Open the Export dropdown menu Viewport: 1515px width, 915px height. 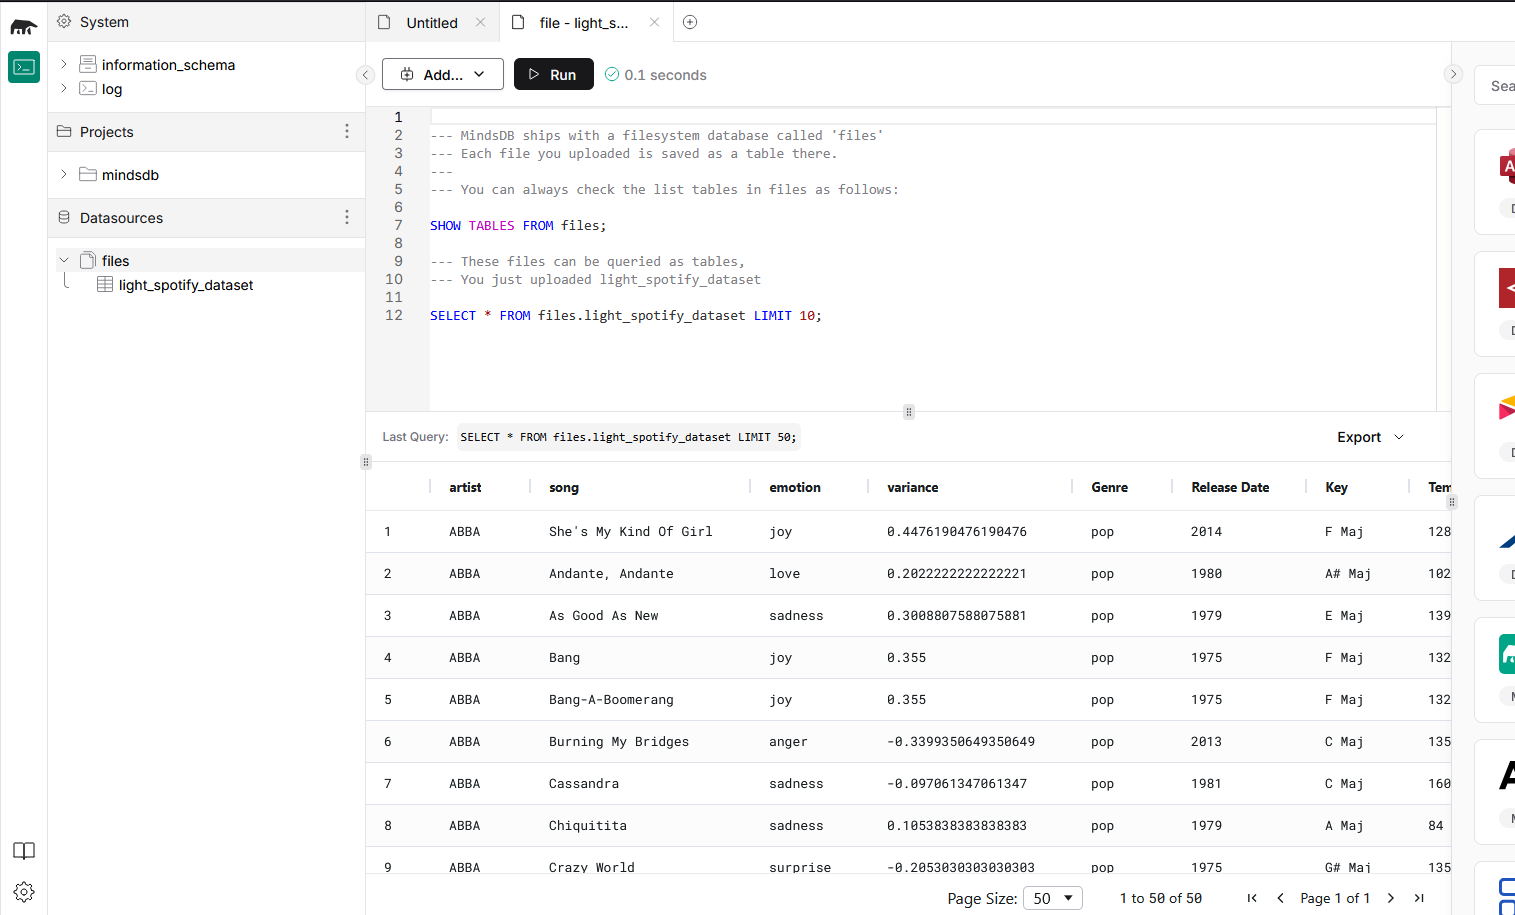pos(1370,437)
